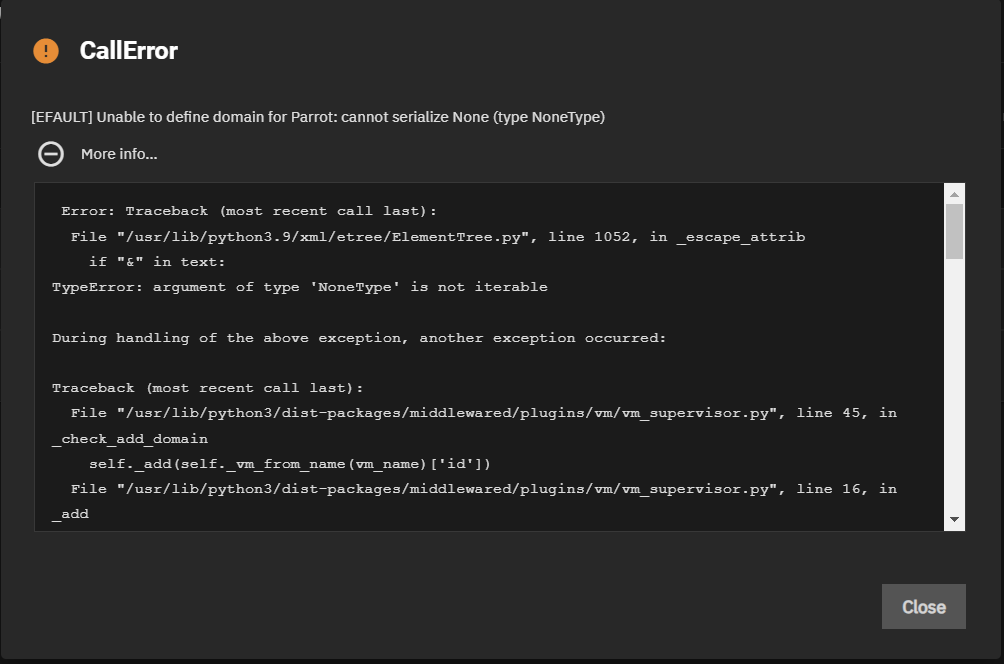Click the "_check_add_domain" function name line
This screenshot has height=664, width=1004.
click(x=130, y=438)
